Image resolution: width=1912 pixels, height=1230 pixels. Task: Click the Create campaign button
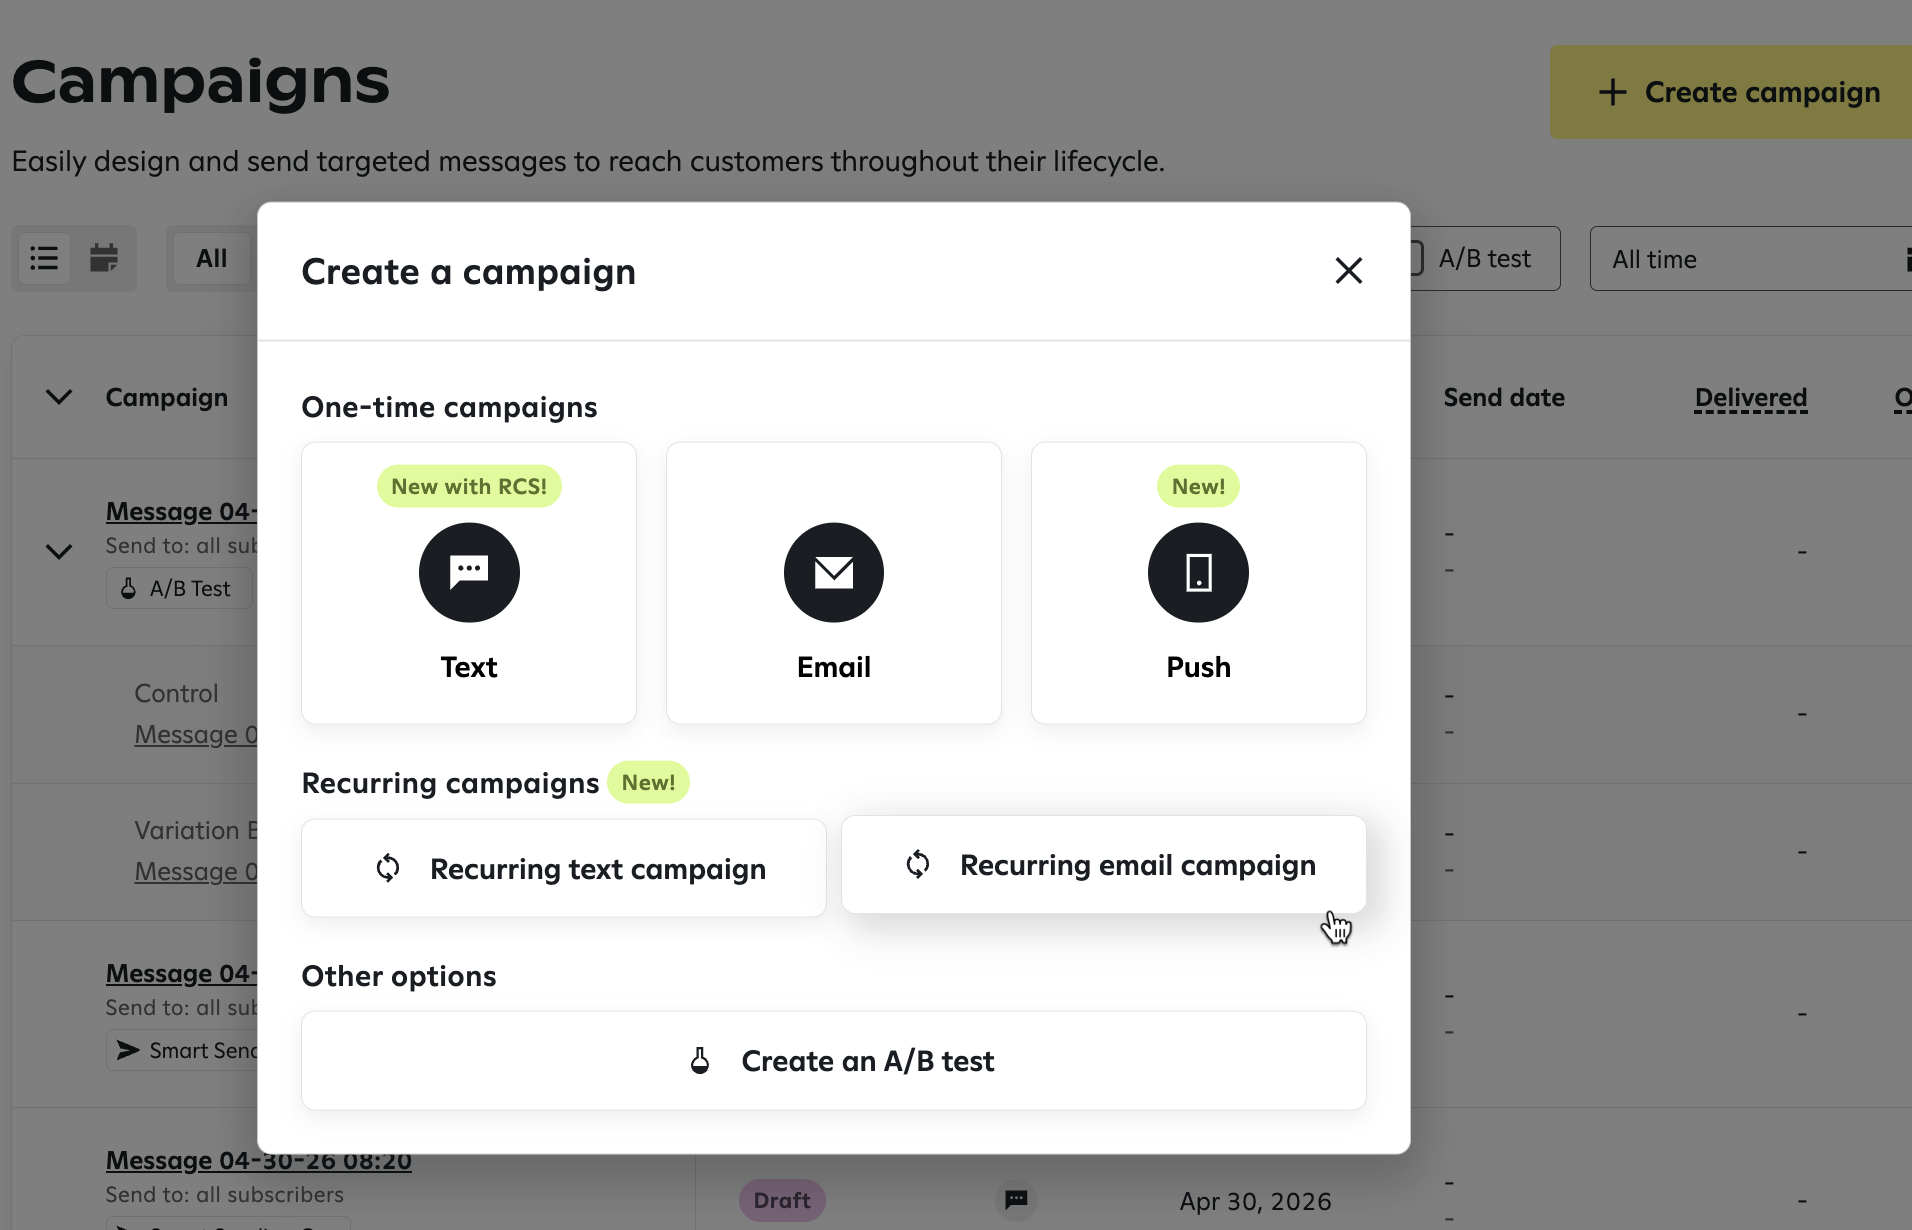(x=1731, y=92)
